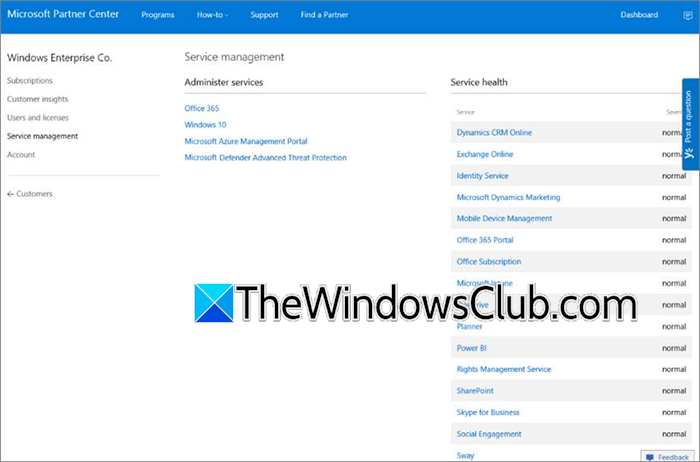Open the Post a question side tab
Screen dimensions: 700x462
coord(690,124)
